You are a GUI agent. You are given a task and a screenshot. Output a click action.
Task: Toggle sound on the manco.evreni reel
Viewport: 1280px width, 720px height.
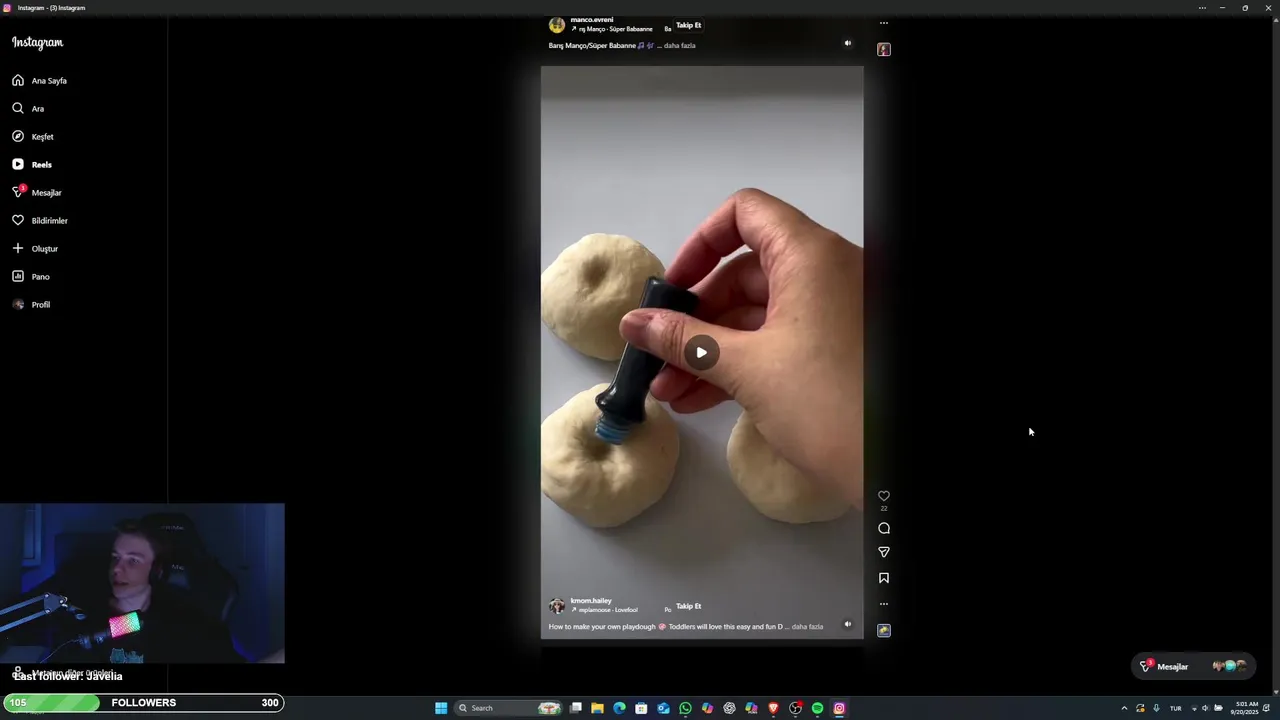coord(847,43)
